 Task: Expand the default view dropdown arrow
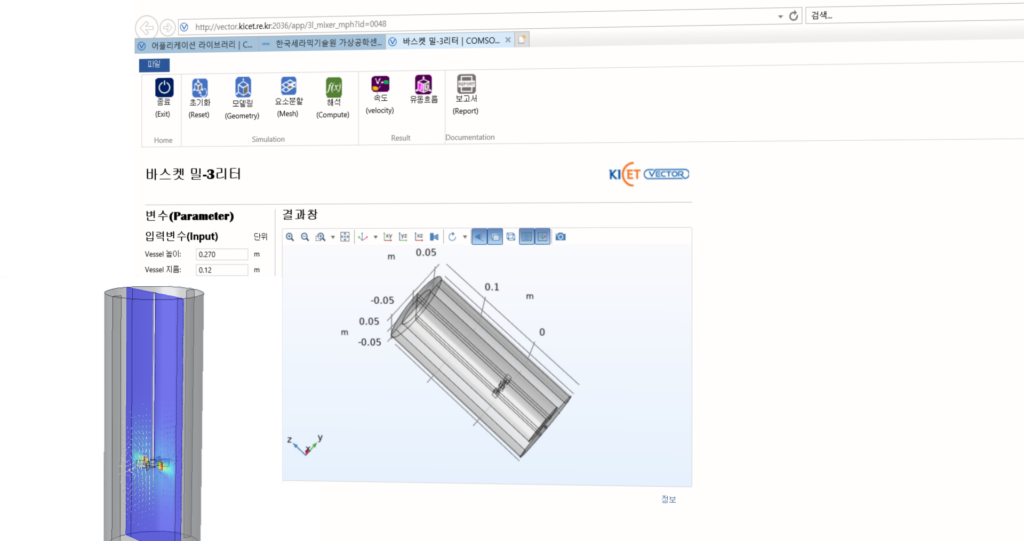click(374, 237)
